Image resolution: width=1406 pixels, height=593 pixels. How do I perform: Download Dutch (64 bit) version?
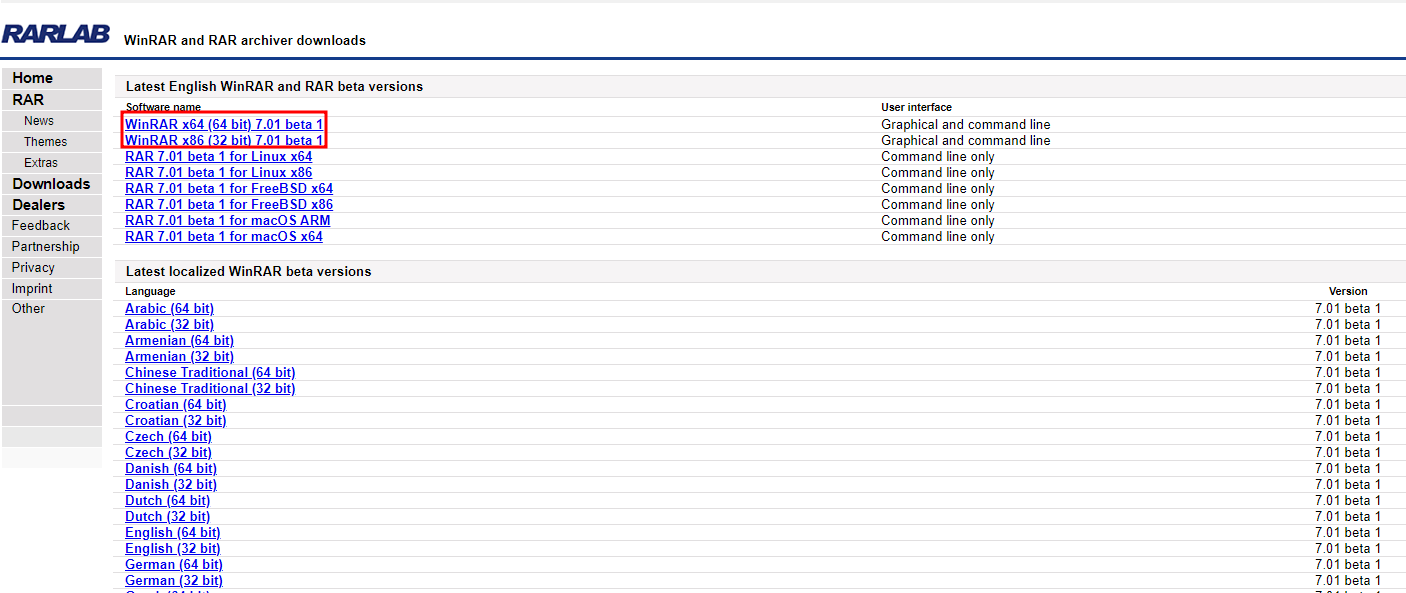click(167, 501)
